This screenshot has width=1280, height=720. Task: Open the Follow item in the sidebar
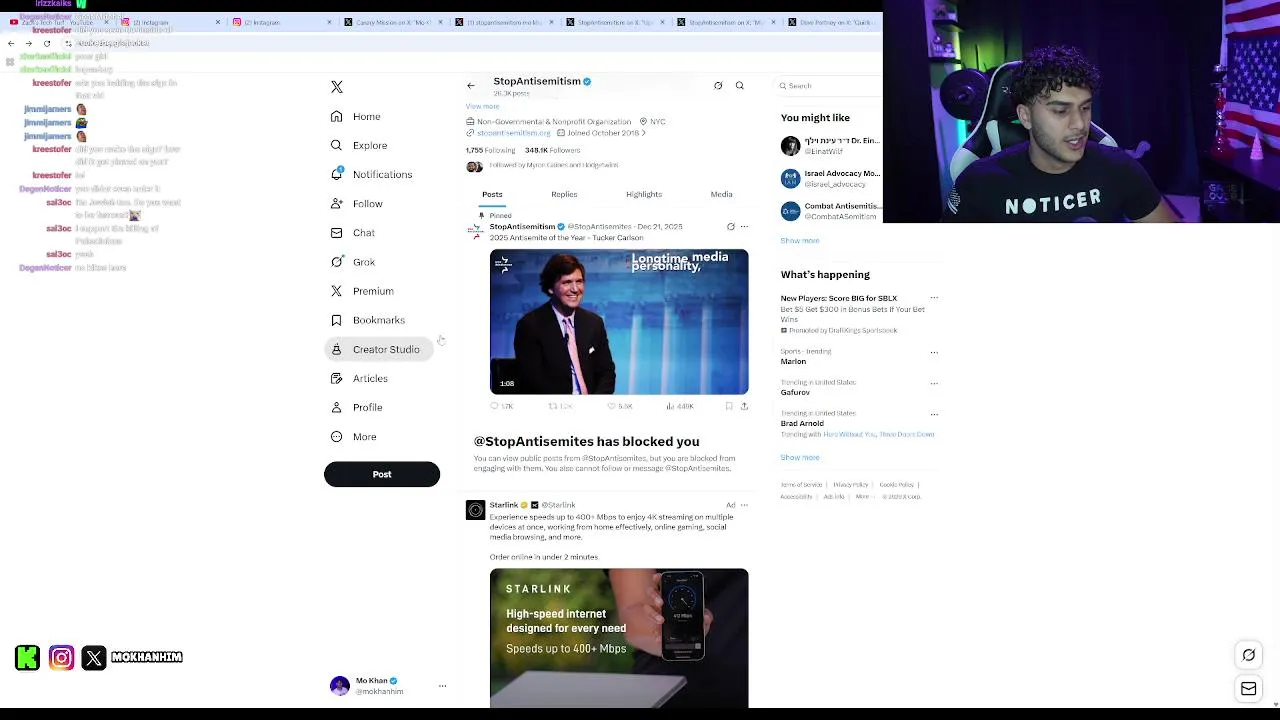click(x=357, y=204)
